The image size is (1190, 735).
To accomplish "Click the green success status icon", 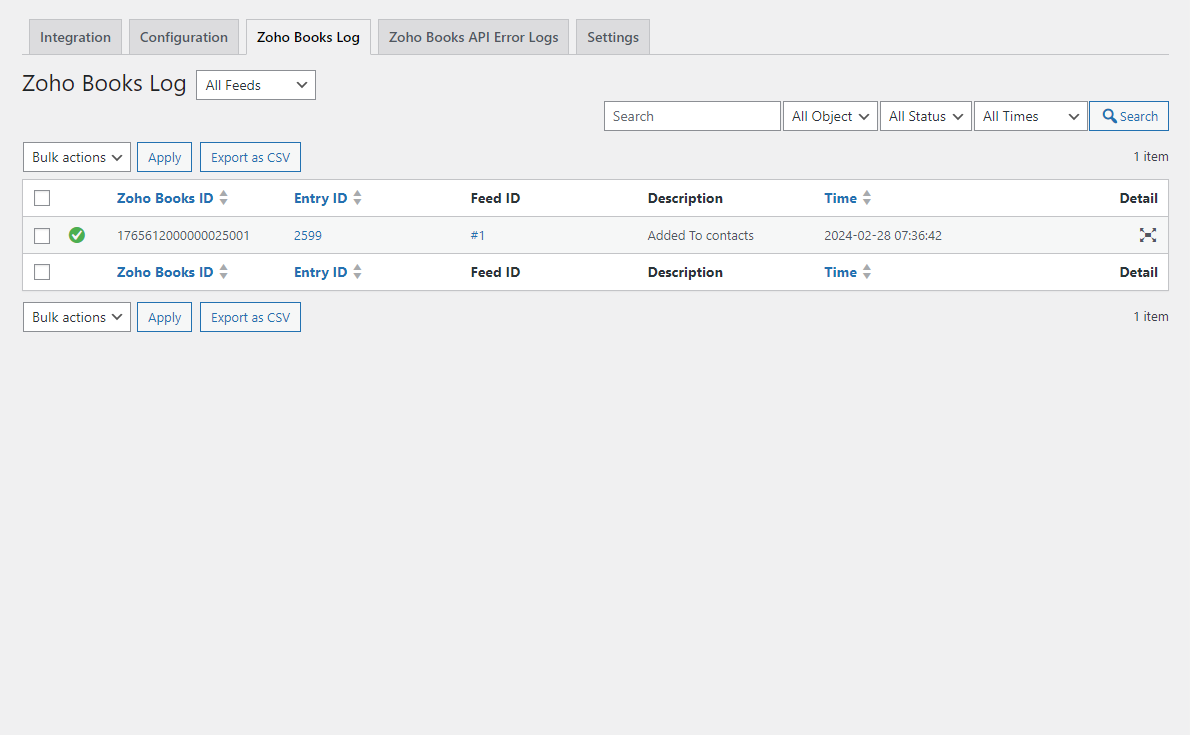I will [77, 235].
